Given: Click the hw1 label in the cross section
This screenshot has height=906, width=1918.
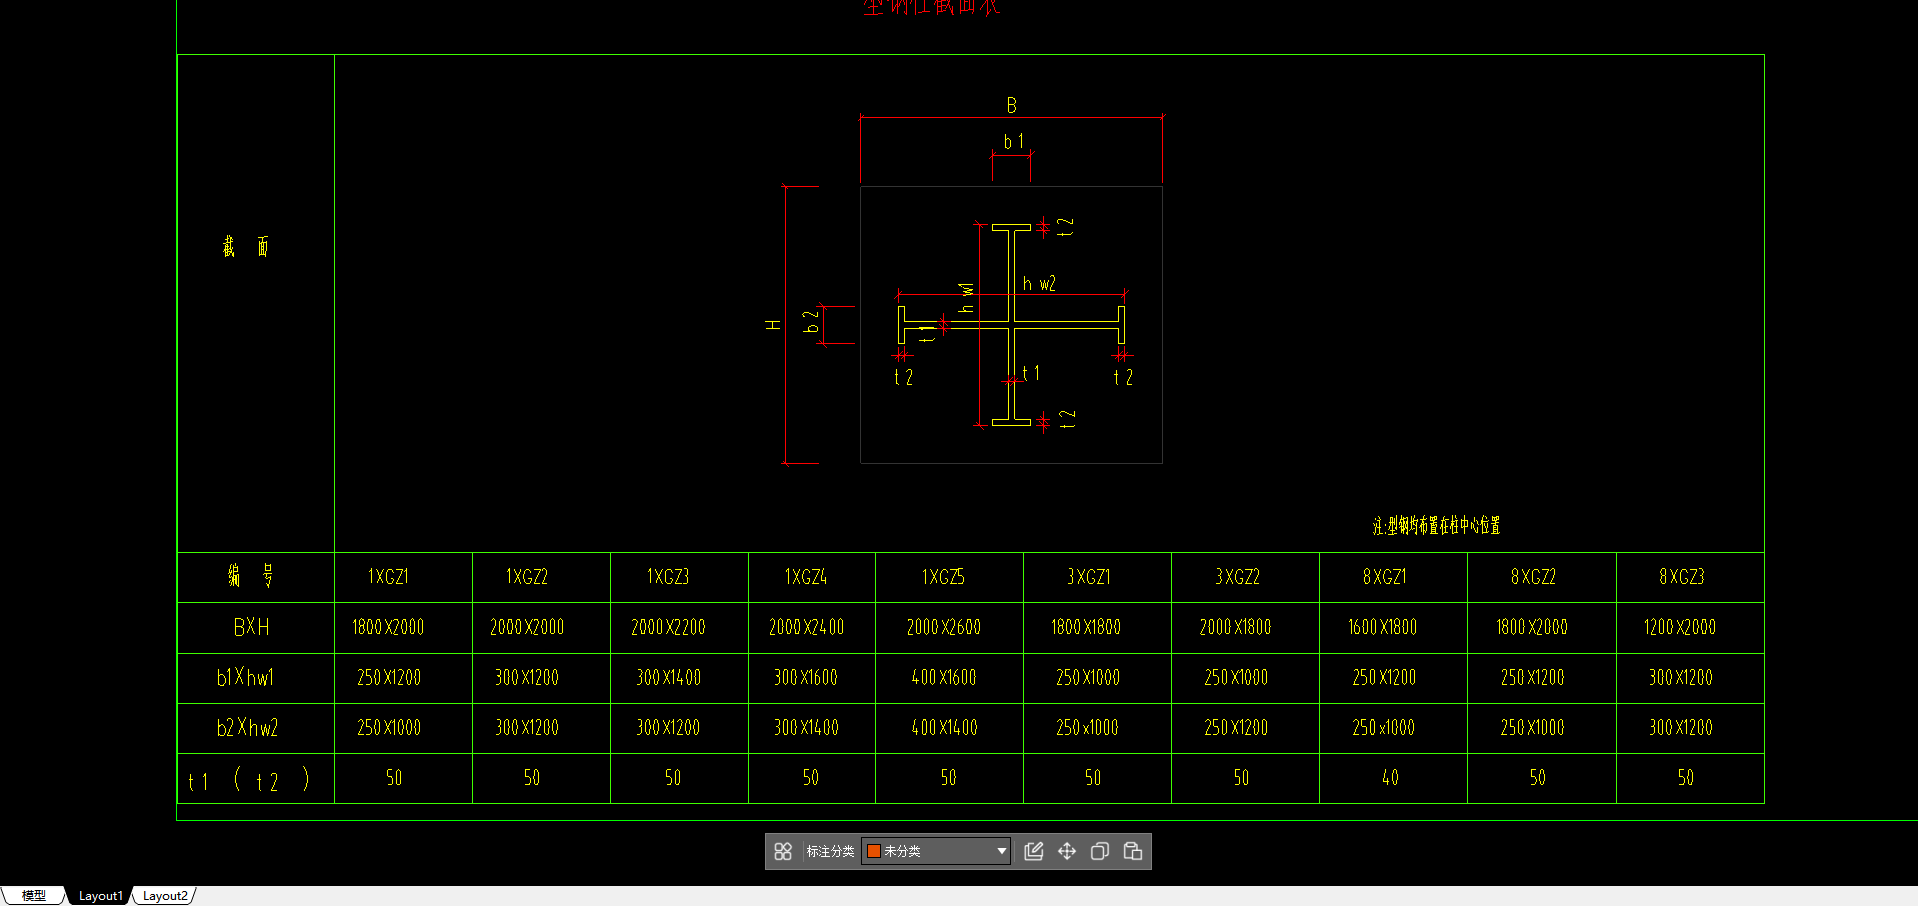Looking at the screenshot, I should [966, 298].
